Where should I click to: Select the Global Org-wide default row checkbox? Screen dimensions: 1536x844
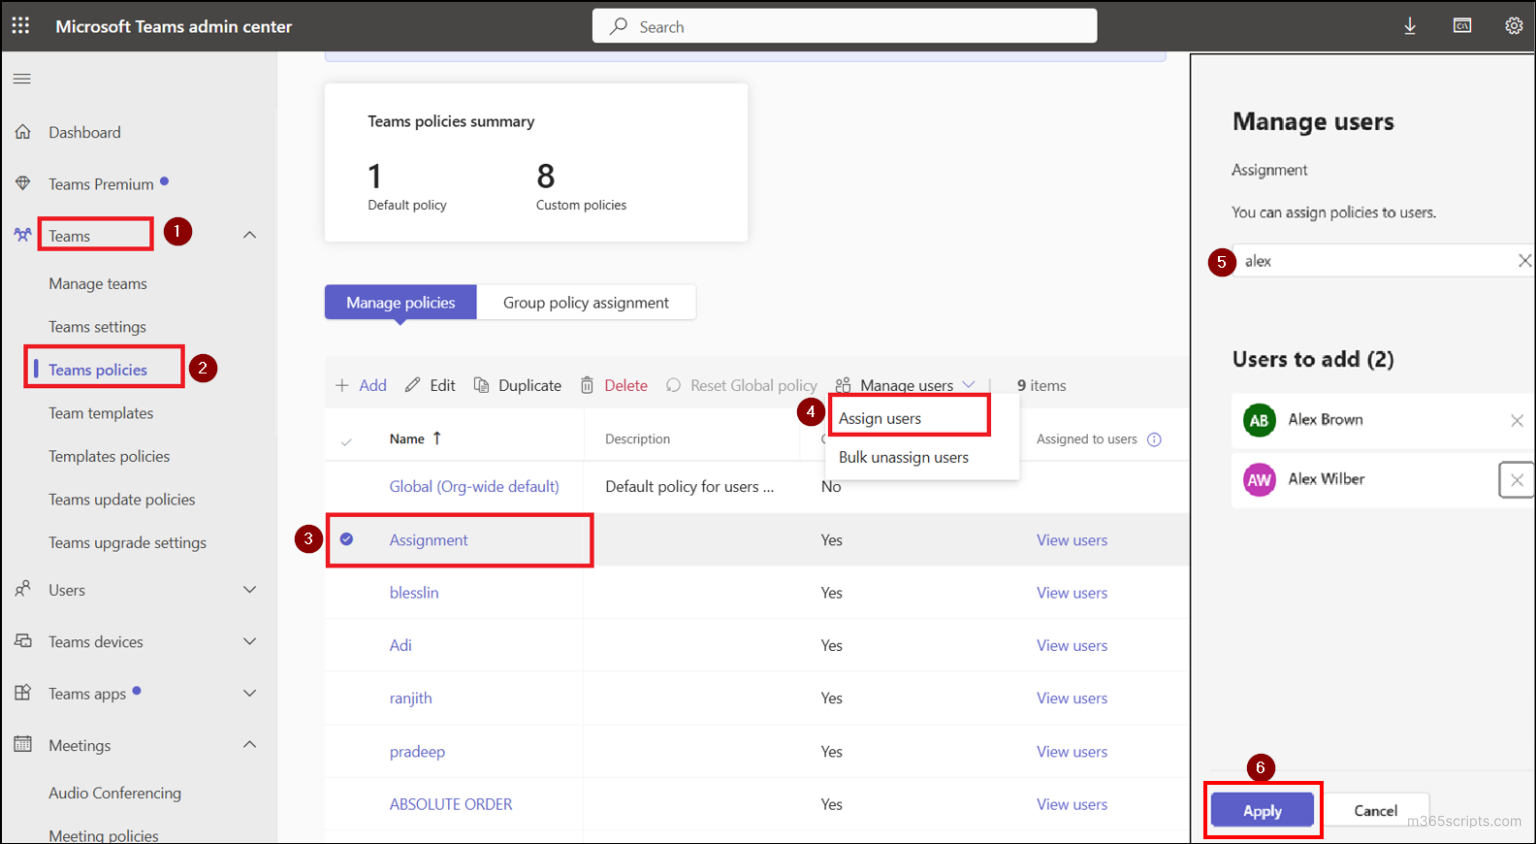click(x=346, y=486)
